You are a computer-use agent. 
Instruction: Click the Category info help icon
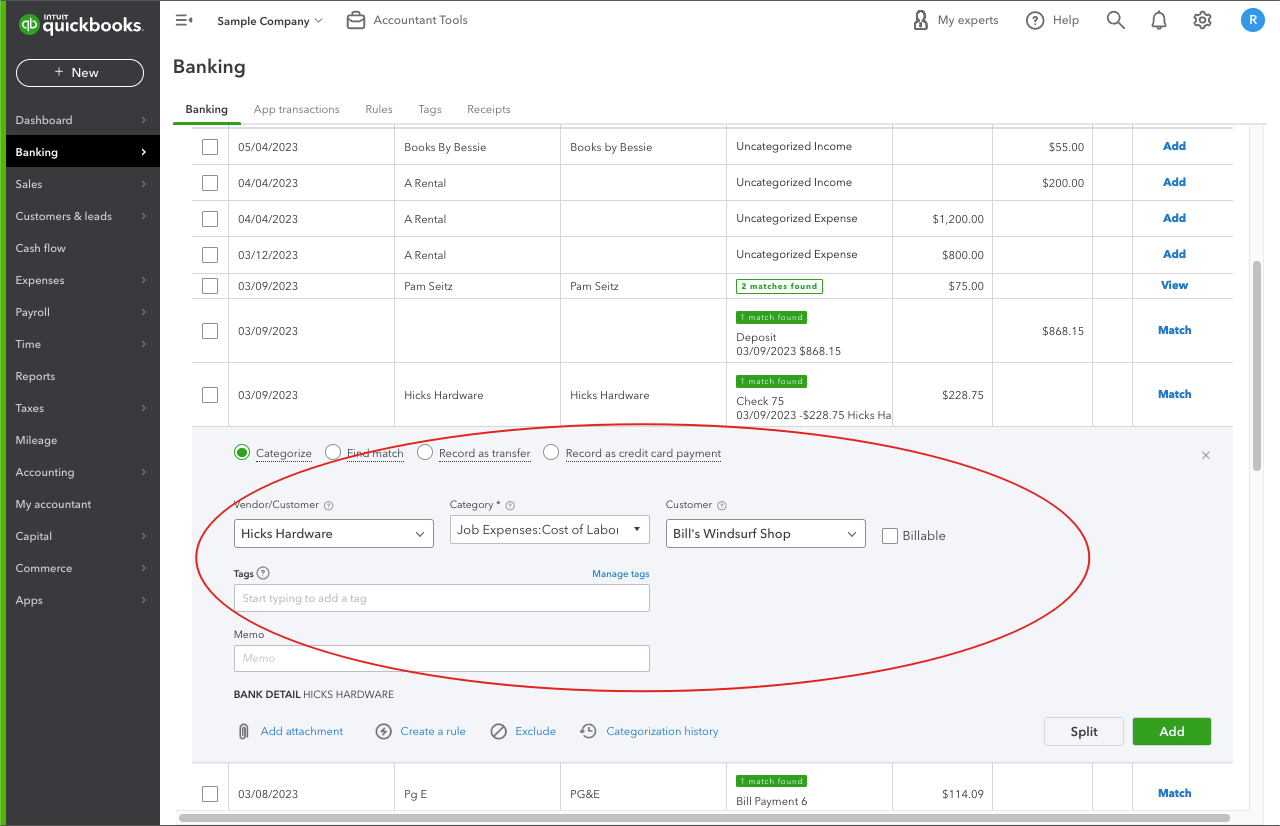[510, 506]
